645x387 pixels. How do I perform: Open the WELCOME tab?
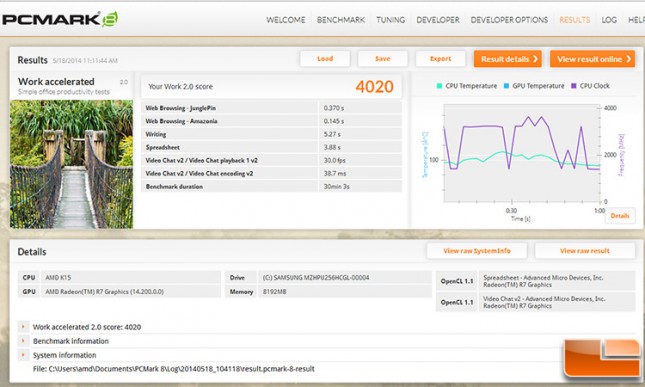[285, 20]
